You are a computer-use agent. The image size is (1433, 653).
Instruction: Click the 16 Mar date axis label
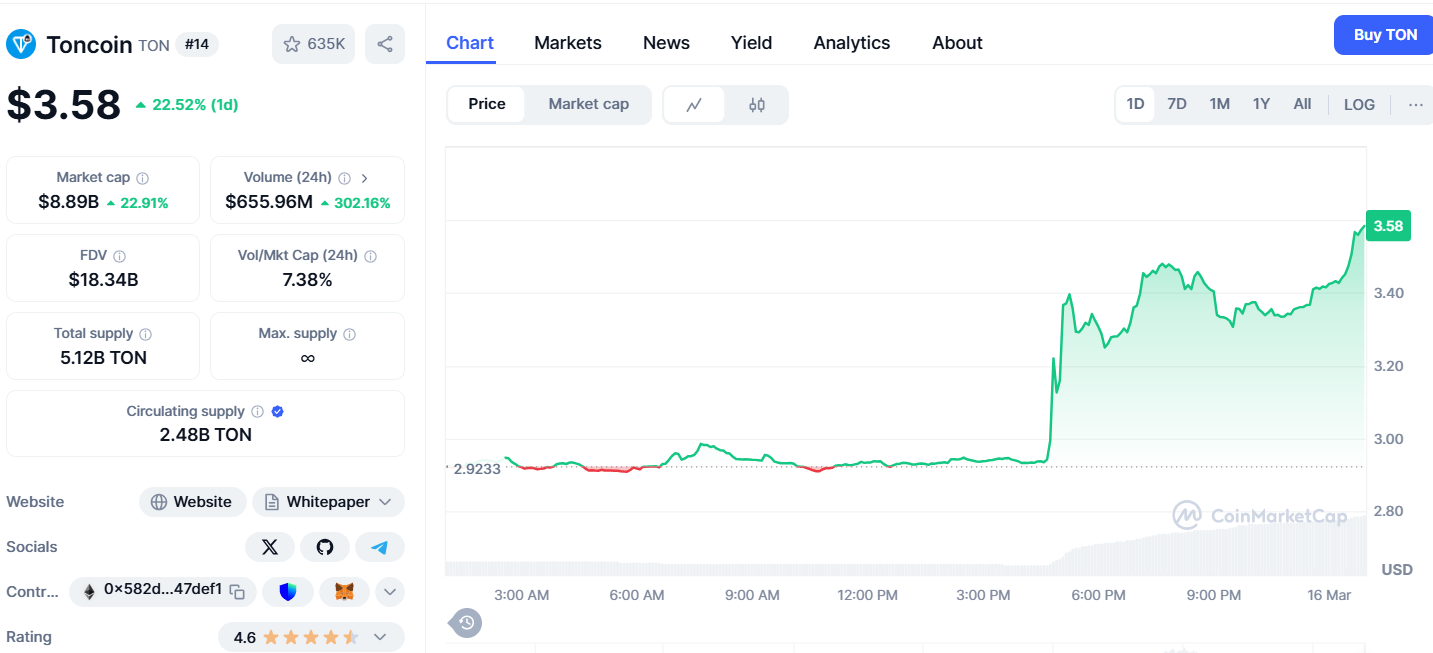click(1329, 595)
